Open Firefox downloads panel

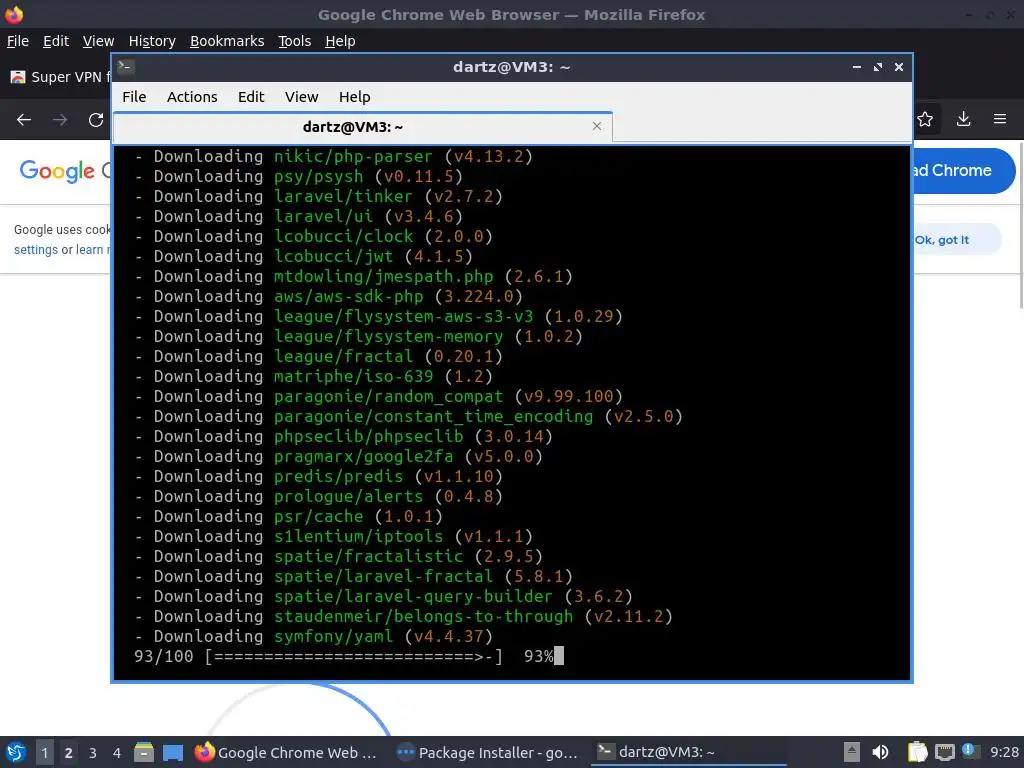963,120
